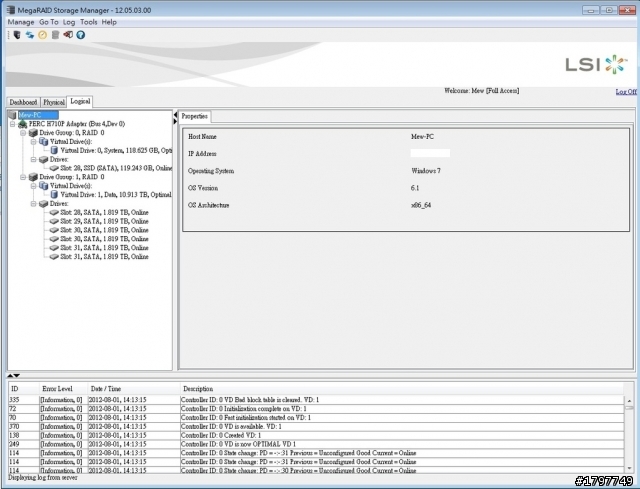
Task: Click OS Version value '6.1'
Action: tap(415, 188)
